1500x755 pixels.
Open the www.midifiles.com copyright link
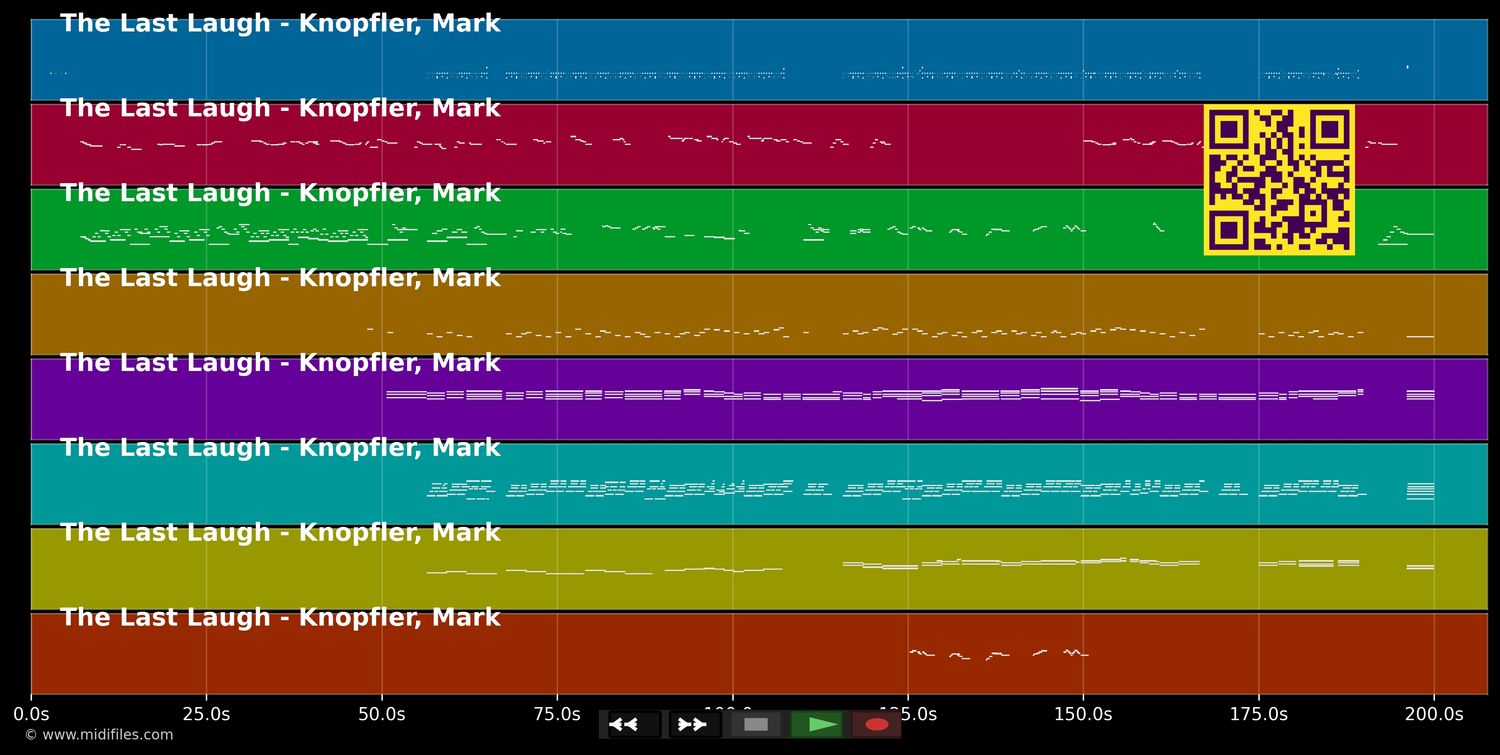[99, 735]
